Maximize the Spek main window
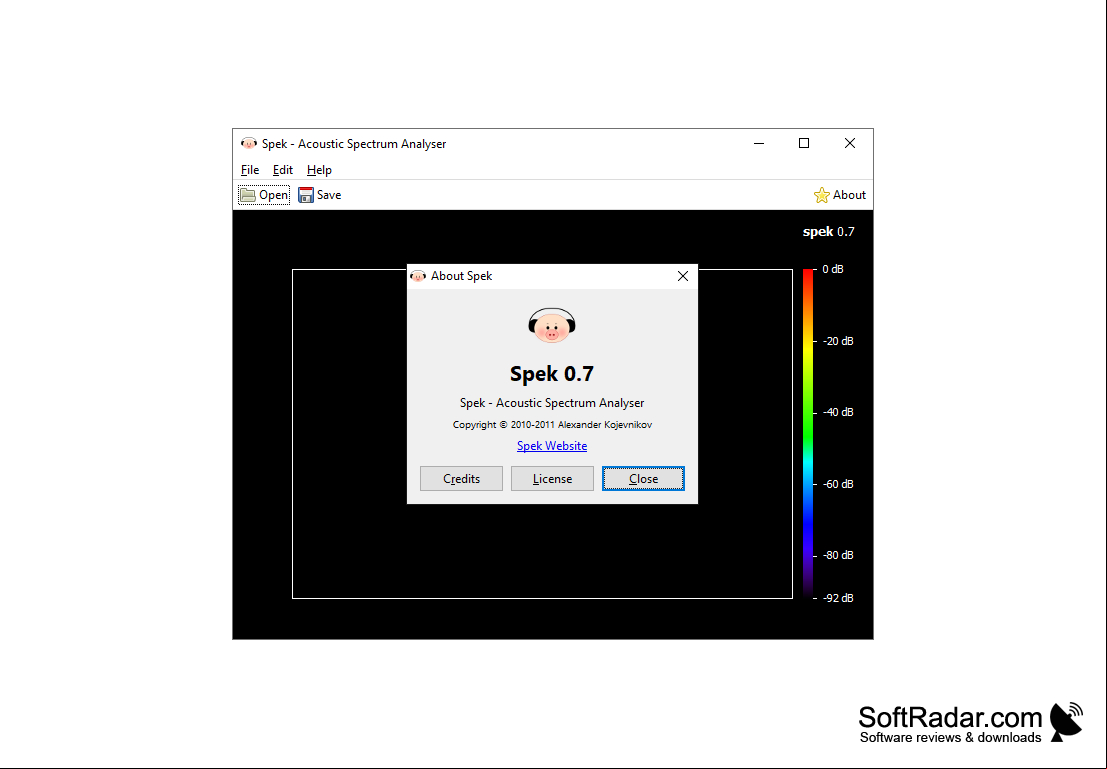This screenshot has height=769, width=1107. click(804, 143)
